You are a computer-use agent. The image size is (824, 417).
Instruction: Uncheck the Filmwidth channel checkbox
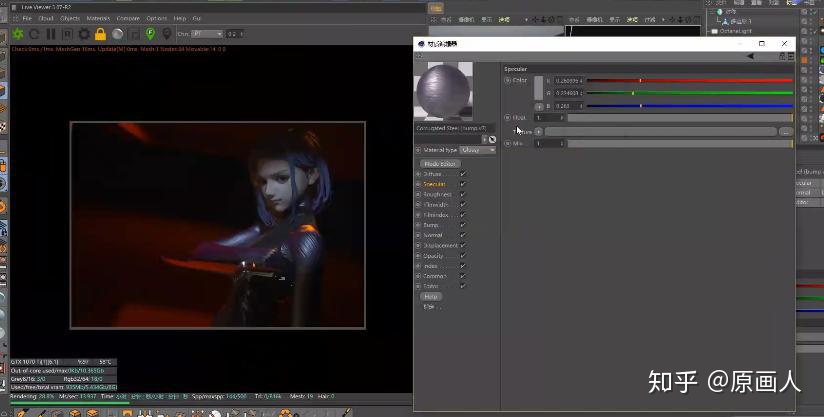[x=463, y=205]
